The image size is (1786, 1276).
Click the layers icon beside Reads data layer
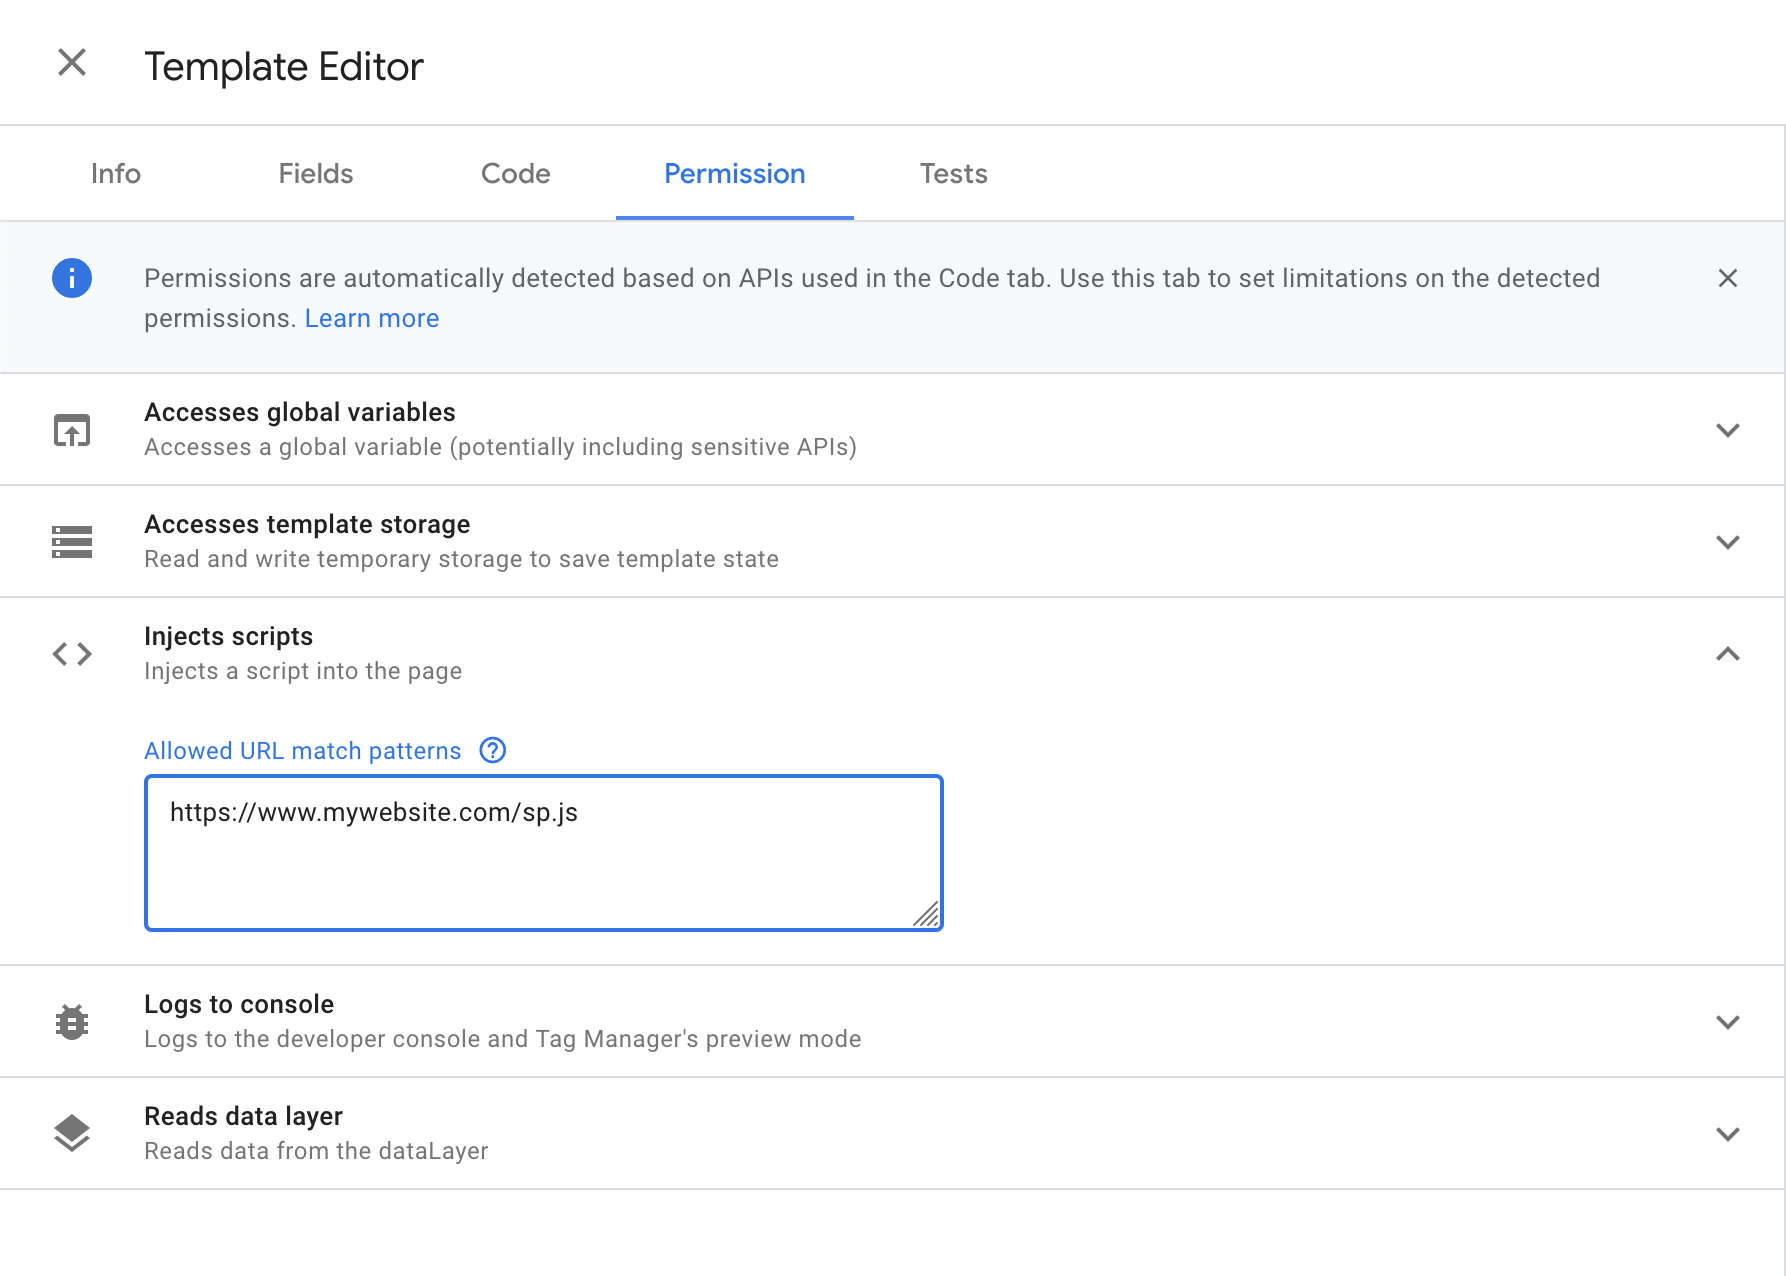[x=71, y=1132]
